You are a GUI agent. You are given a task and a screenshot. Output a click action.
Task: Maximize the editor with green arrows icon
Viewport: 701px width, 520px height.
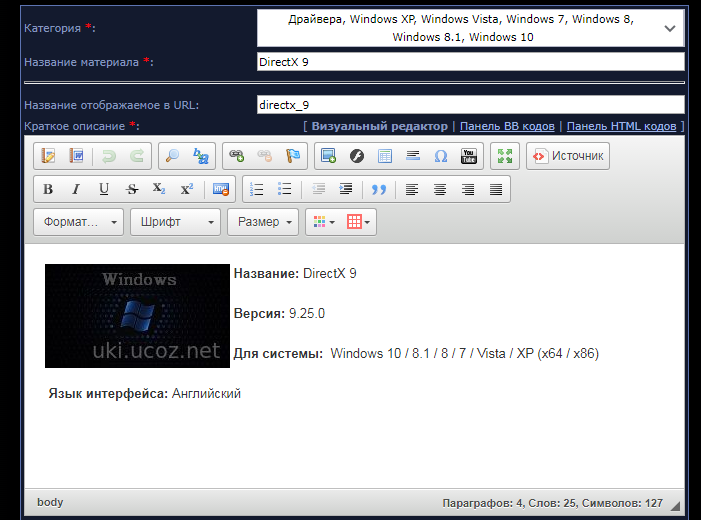click(x=505, y=156)
